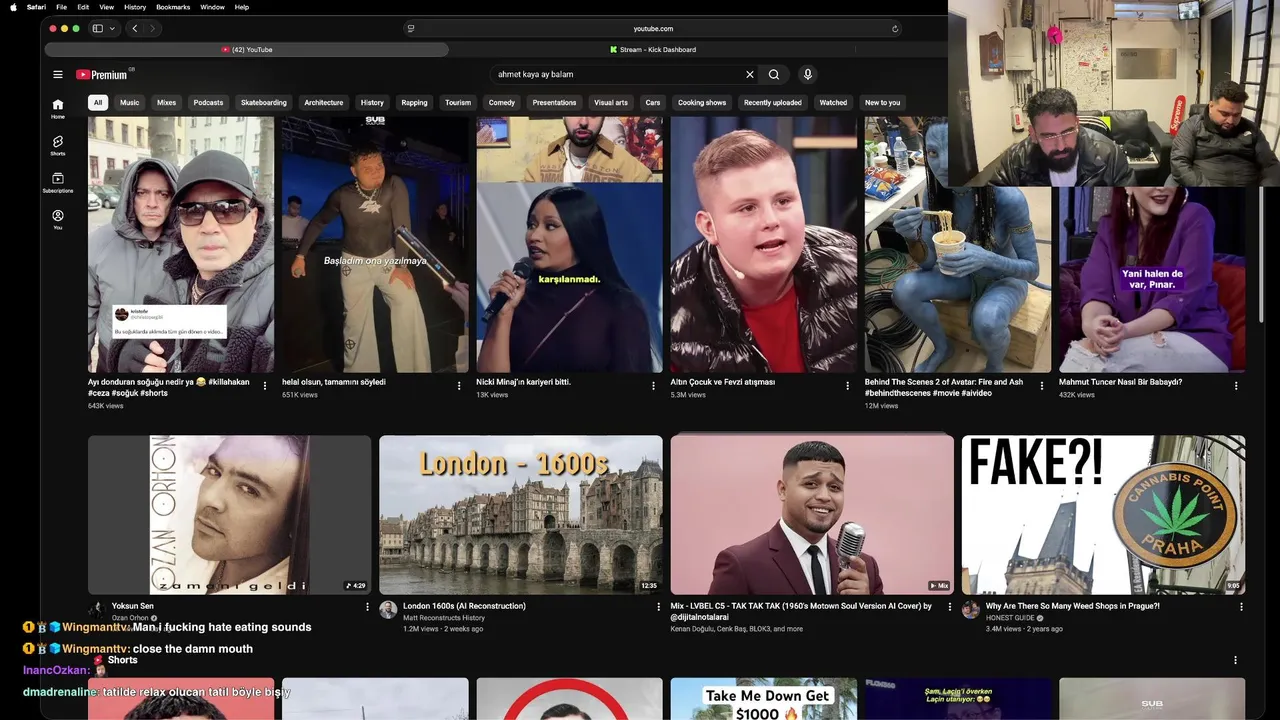Click the youtube.com address bar
Viewport: 1280px width, 720px height.
(x=653, y=29)
